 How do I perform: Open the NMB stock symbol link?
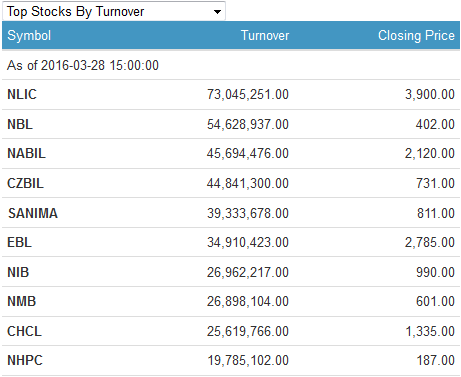pyautogui.click(x=21, y=301)
